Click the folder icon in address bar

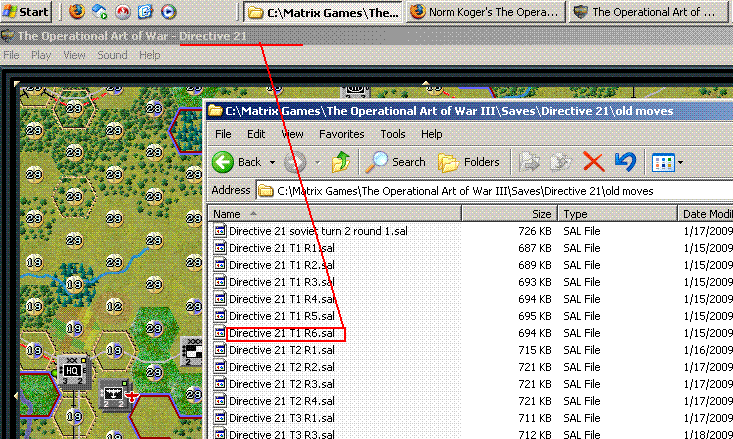[x=266, y=191]
